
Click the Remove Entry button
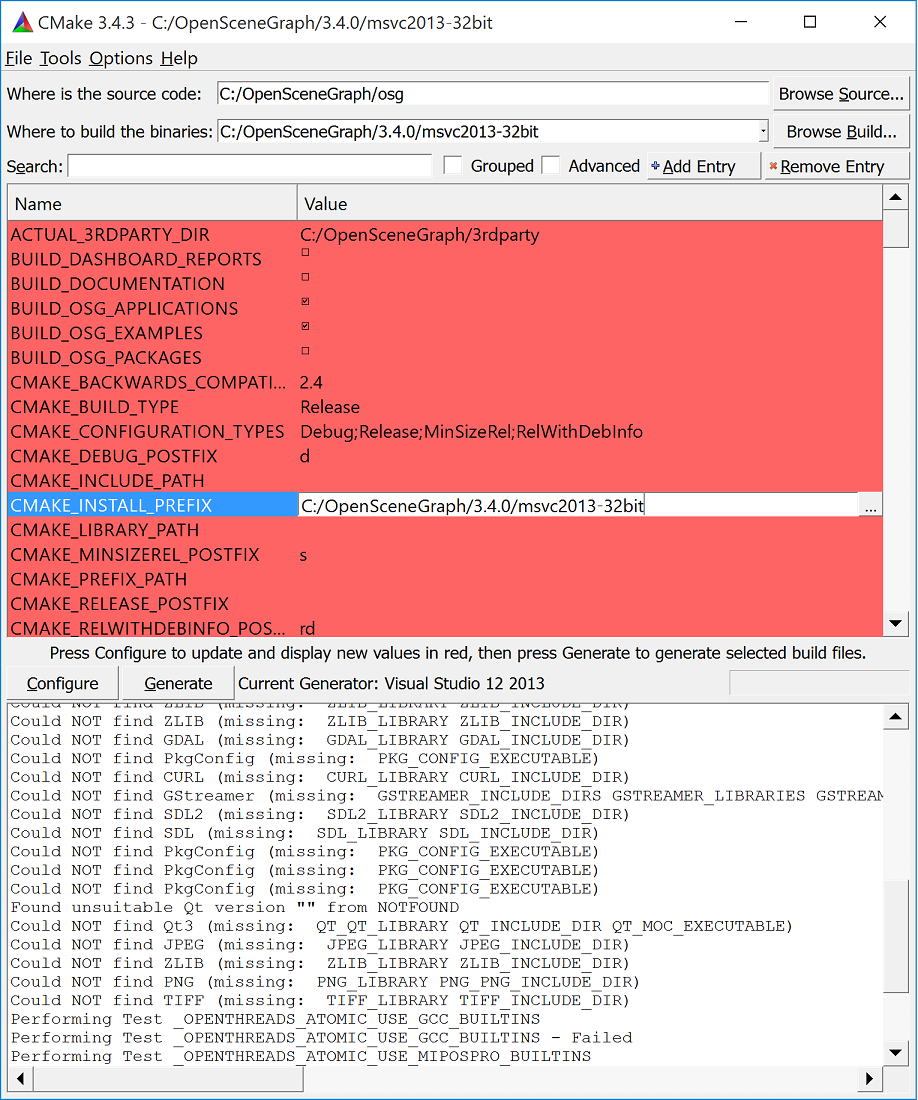point(836,166)
